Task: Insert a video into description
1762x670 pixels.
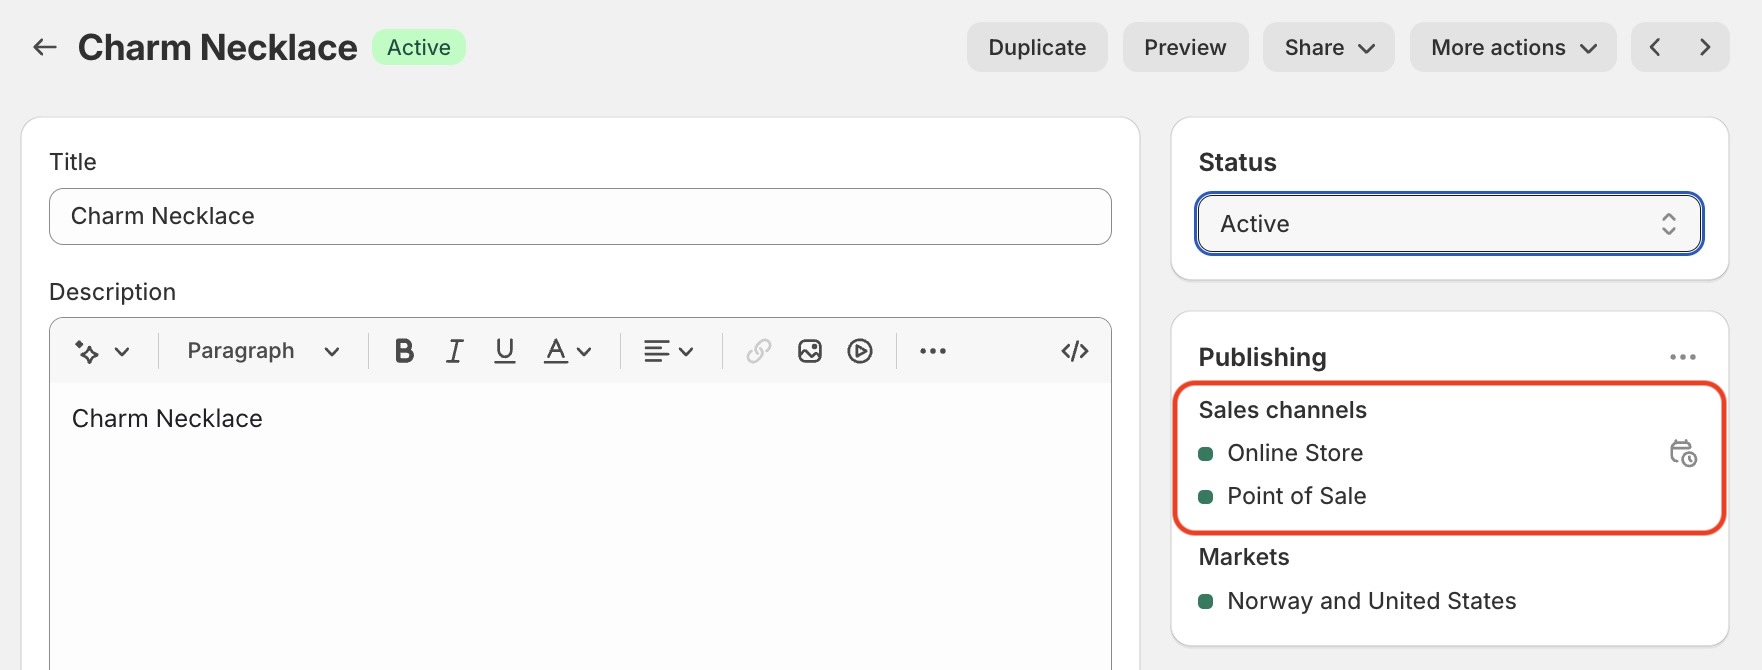Action: pos(860,351)
